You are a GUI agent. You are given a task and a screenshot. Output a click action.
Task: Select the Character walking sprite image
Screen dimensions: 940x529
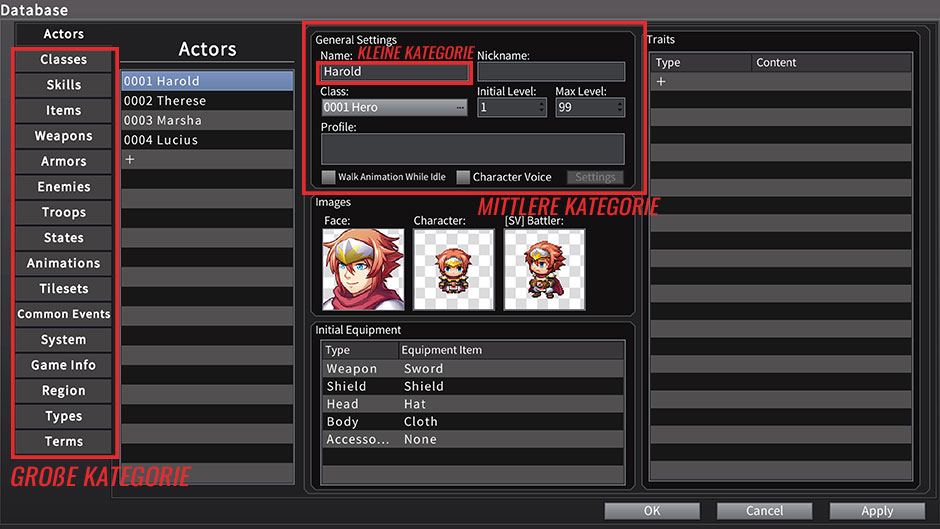454,269
